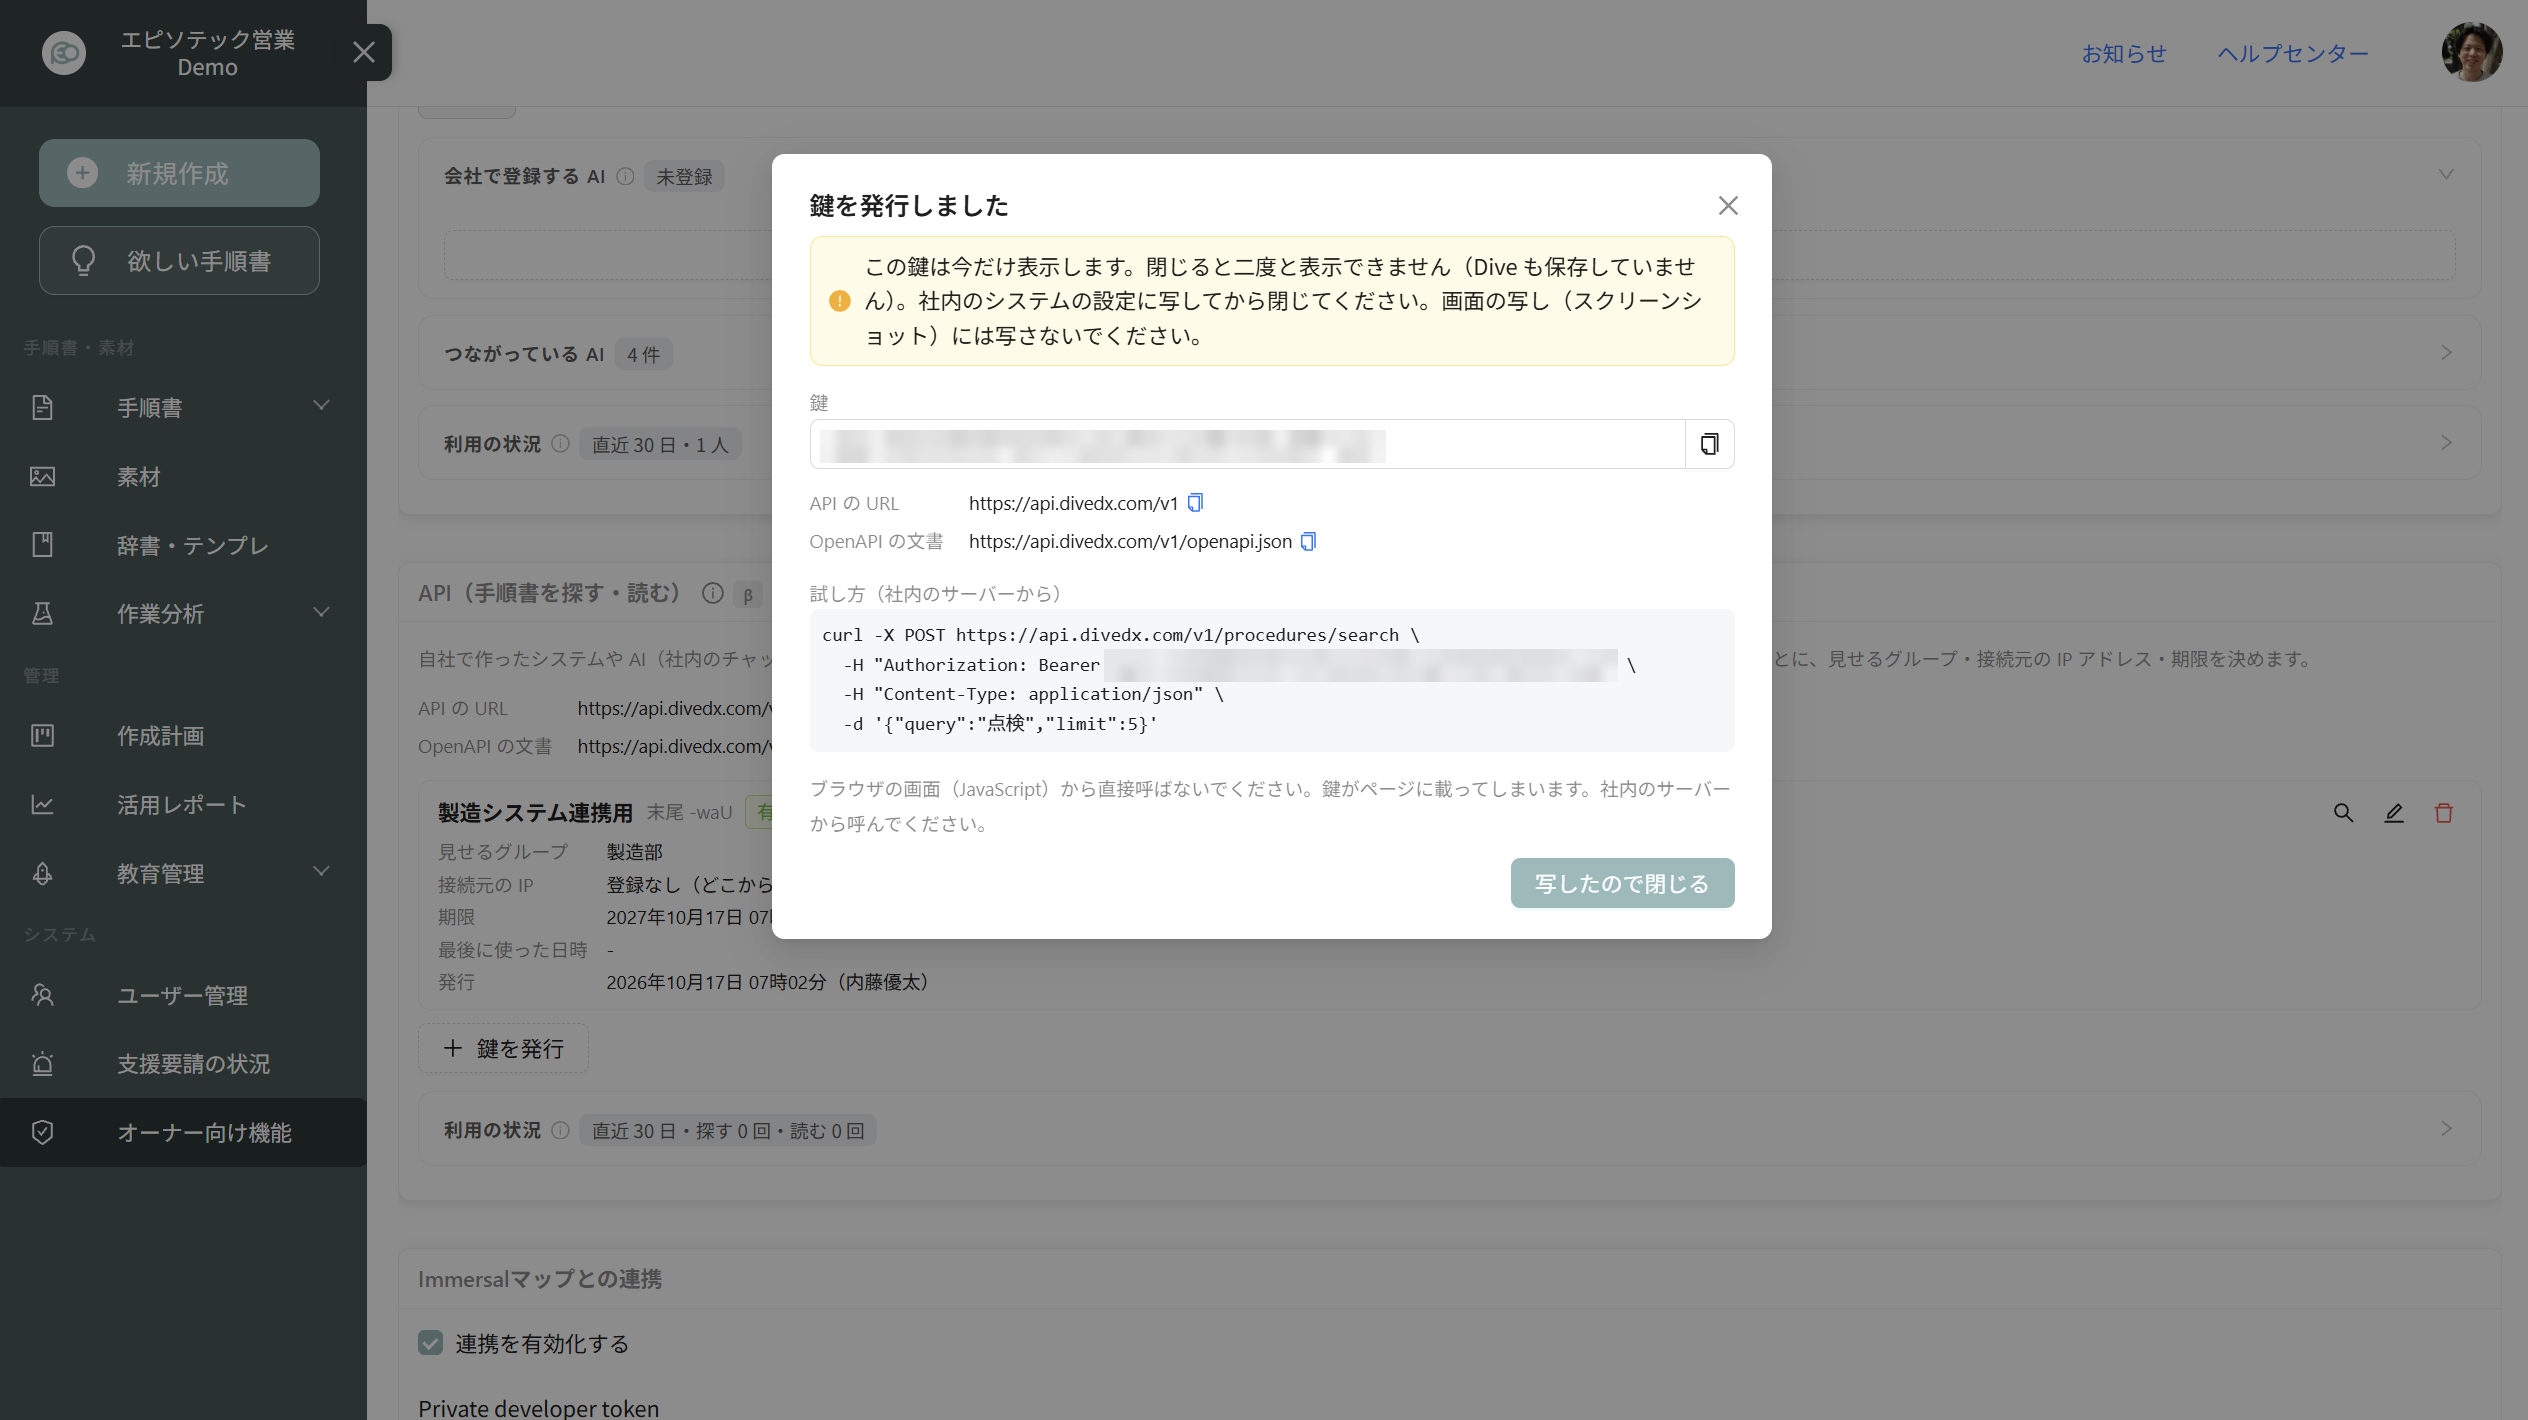This screenshot has width=2528, height=1420.
Task: Click the 活用レポート chart icon
Action: [x=42, y=804]
